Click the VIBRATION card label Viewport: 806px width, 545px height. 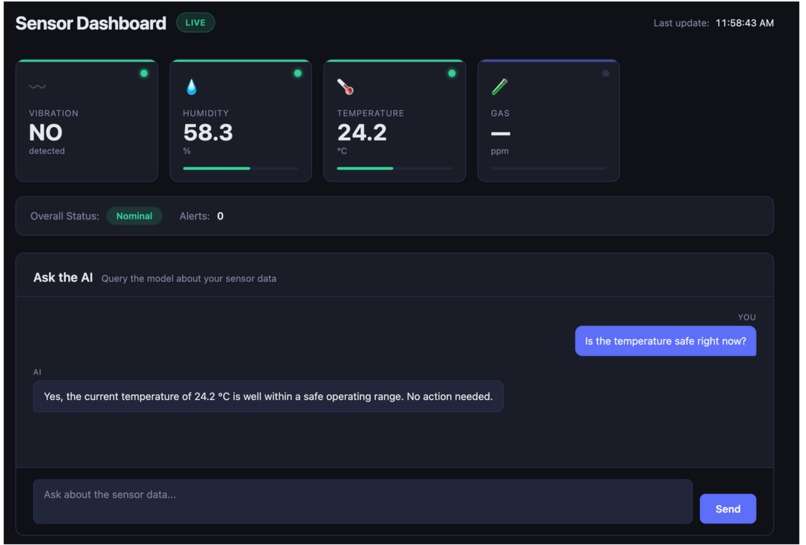(x=53, y=113)
